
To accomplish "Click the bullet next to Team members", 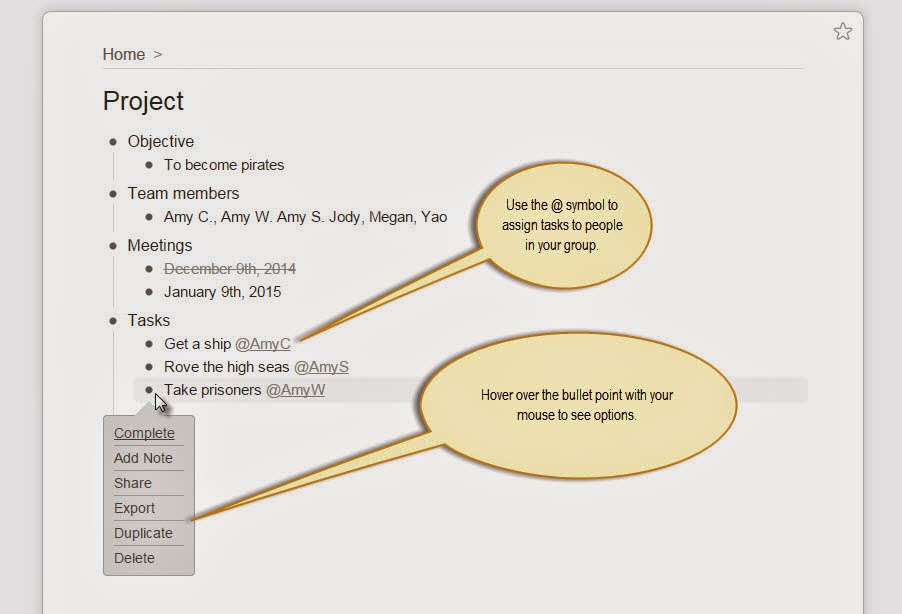I will [x=113, y=194].
